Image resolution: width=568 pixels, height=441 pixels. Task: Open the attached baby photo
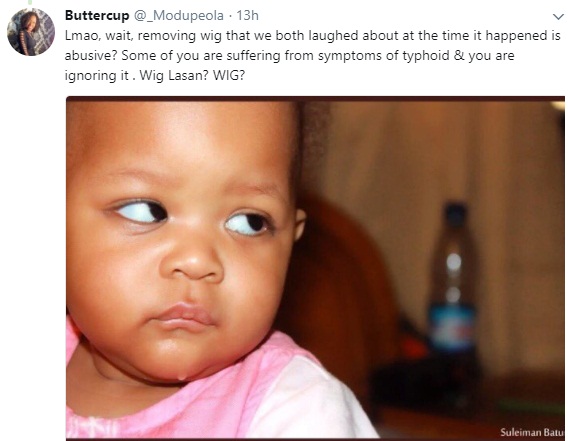(315, 267)
